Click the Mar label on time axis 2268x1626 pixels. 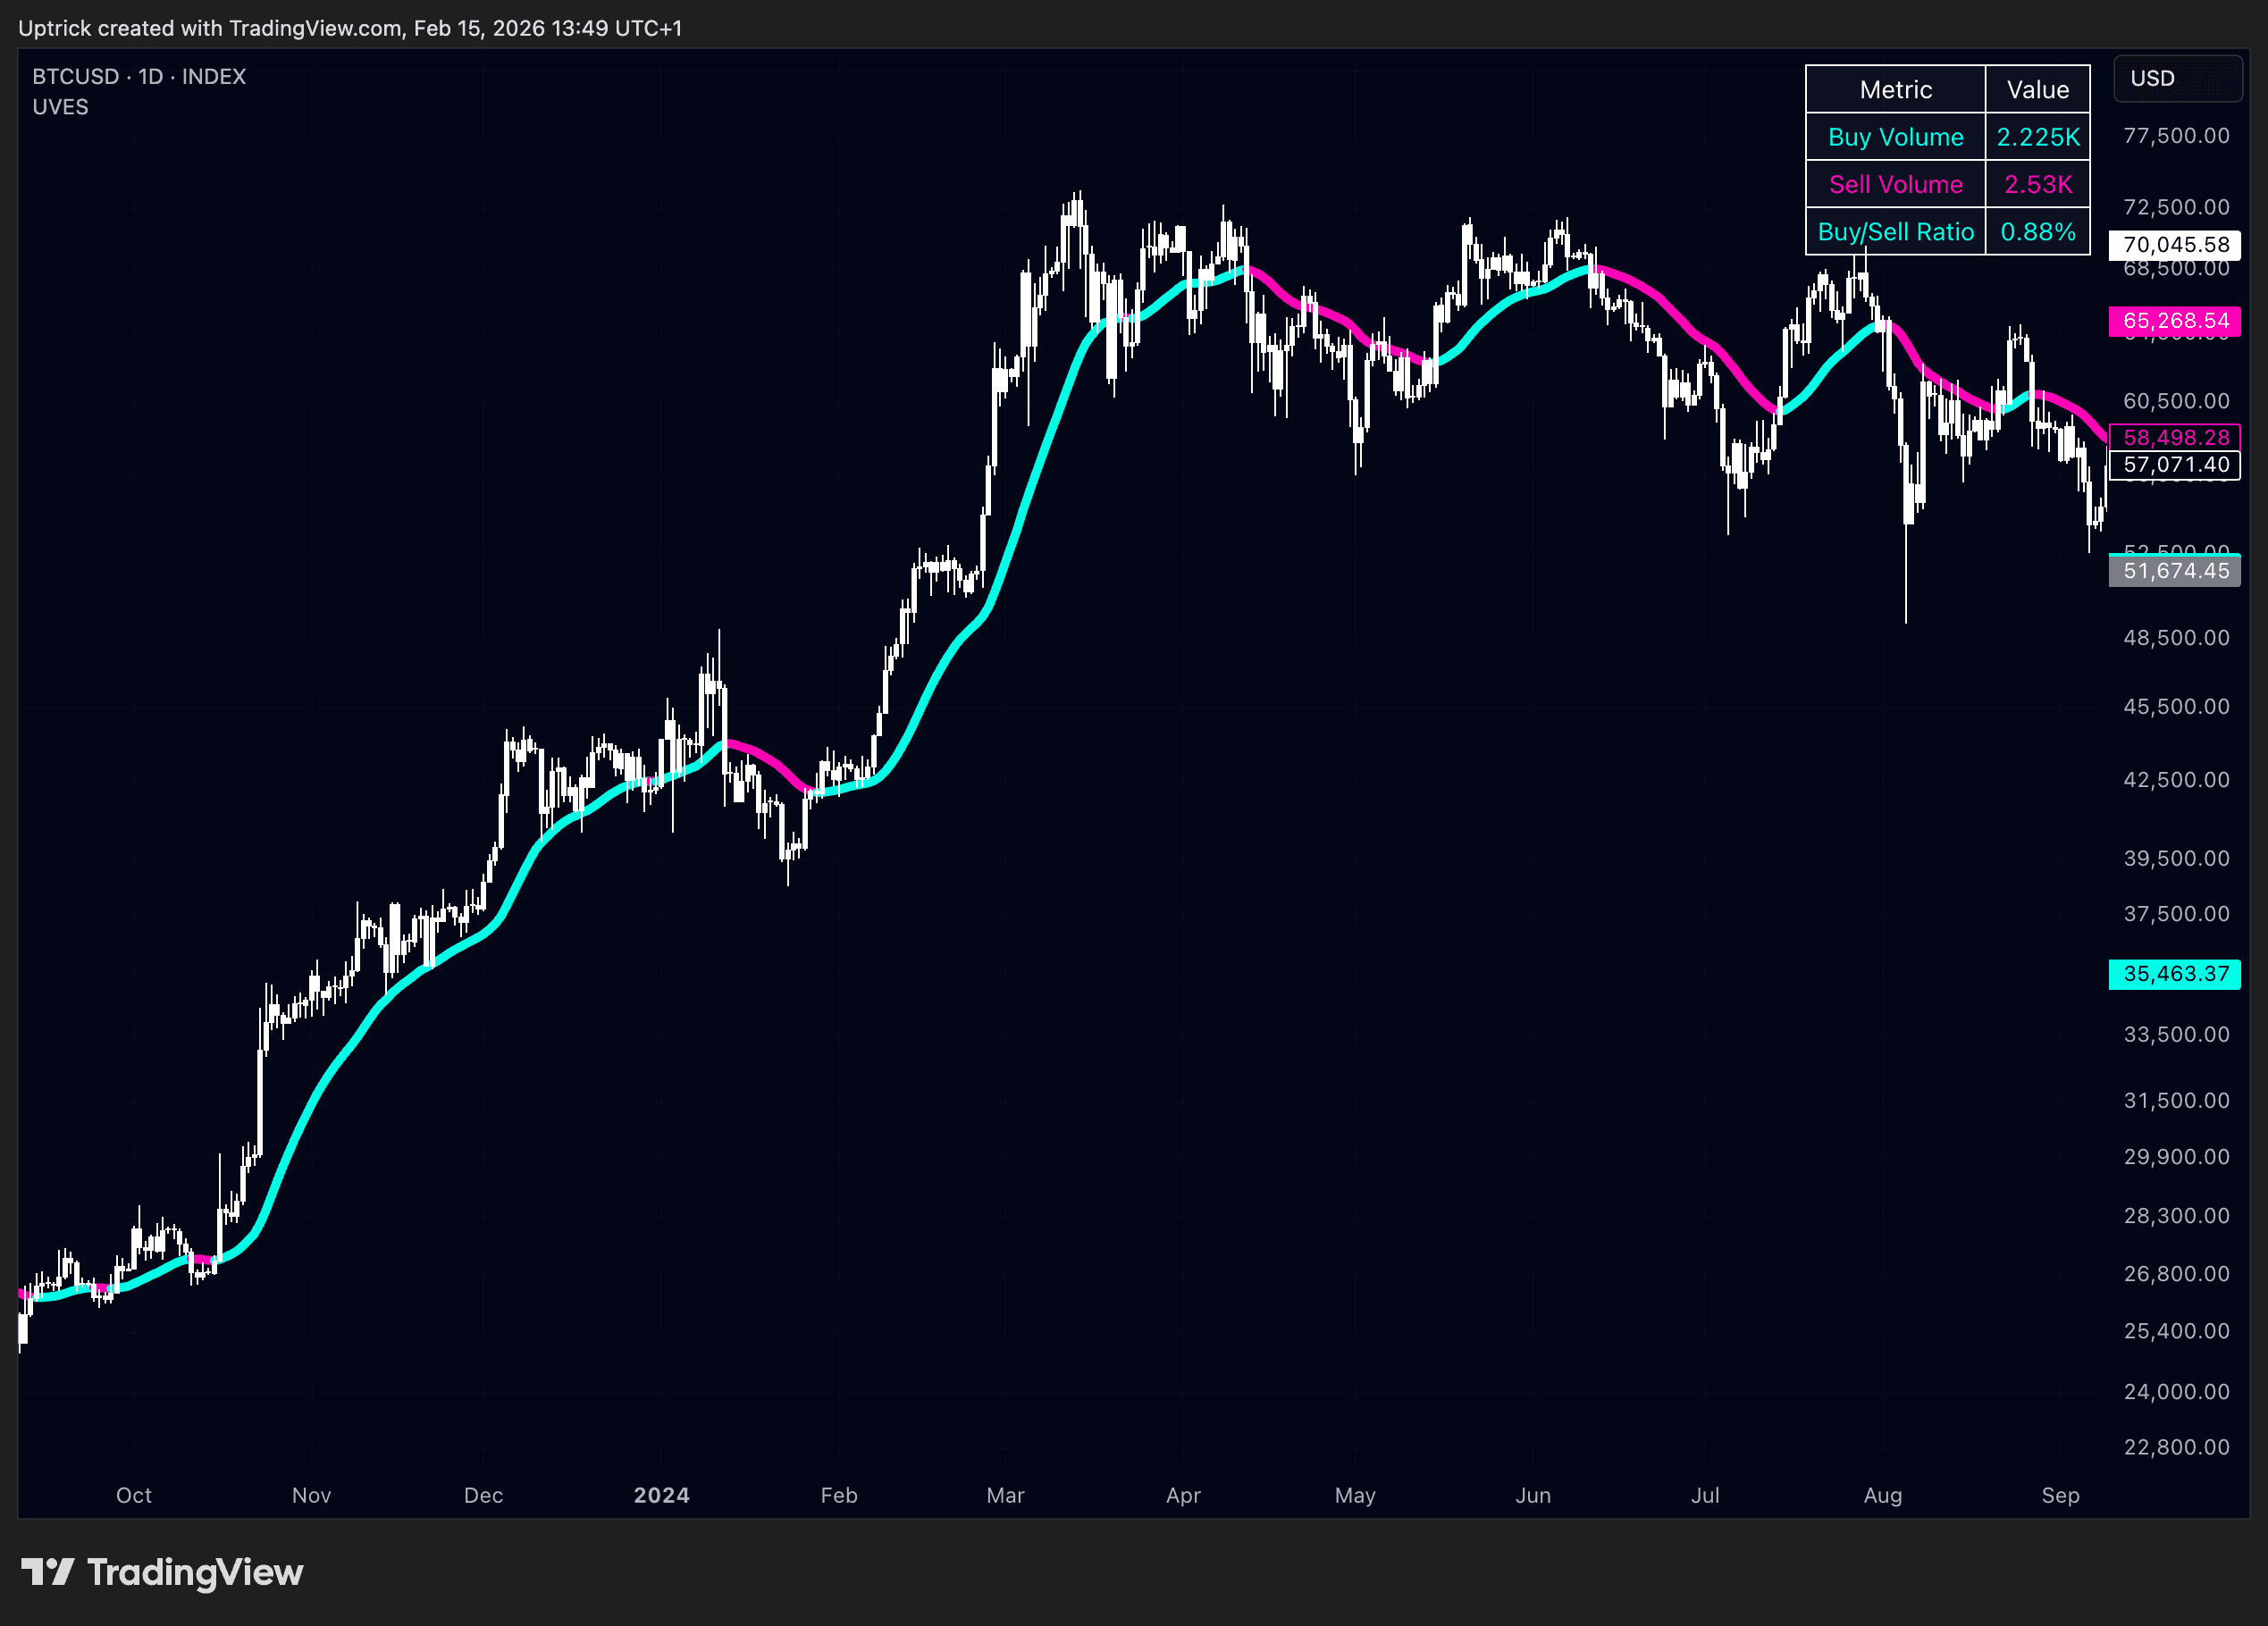[1005, 1495]
